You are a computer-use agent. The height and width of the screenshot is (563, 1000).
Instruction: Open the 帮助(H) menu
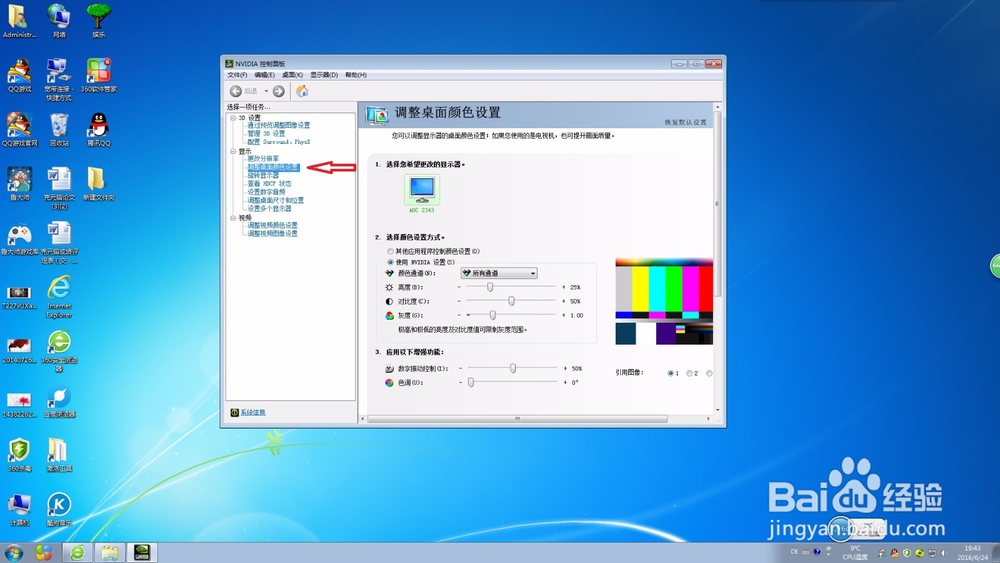(356, 75)
